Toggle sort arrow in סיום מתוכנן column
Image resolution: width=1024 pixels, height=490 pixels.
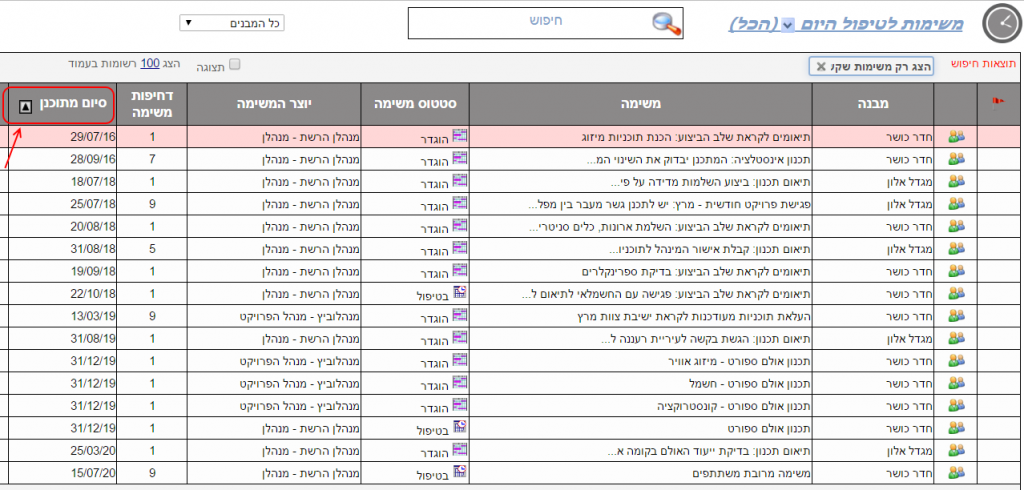26,104
